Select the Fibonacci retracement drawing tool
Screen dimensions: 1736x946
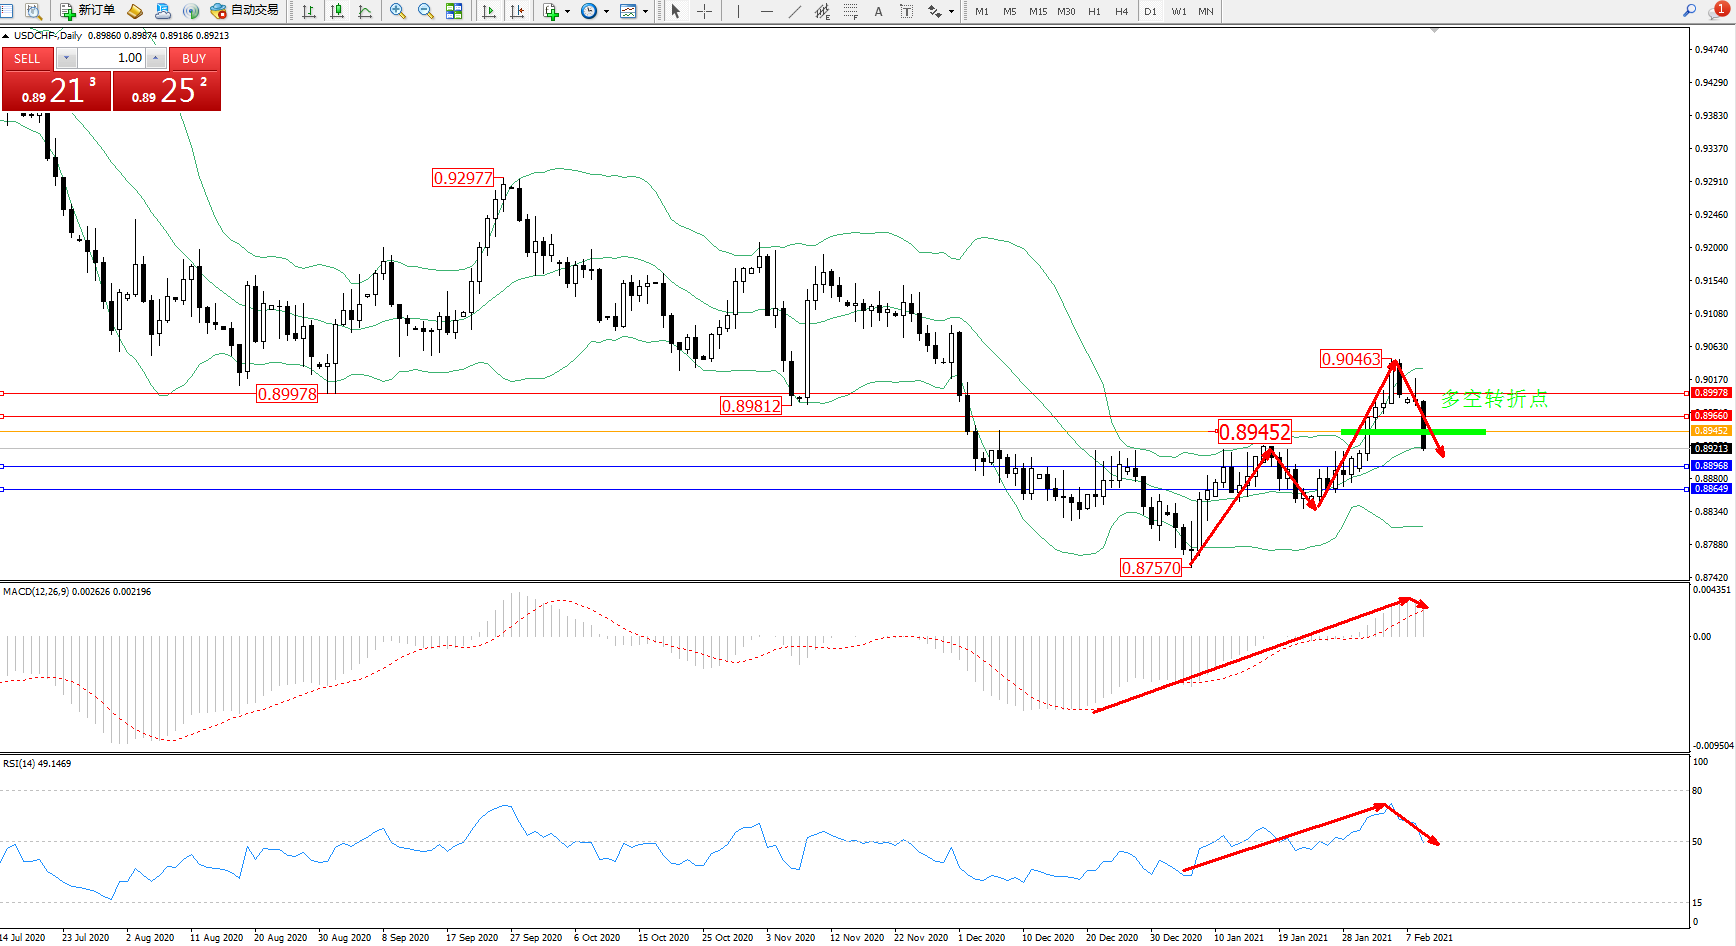click(850, 11)
